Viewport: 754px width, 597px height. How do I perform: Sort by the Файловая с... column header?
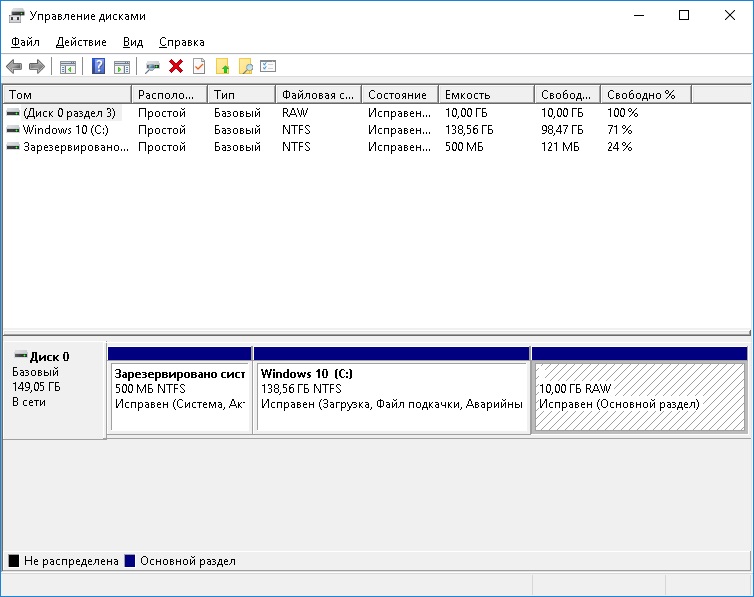tap(318, 95)
